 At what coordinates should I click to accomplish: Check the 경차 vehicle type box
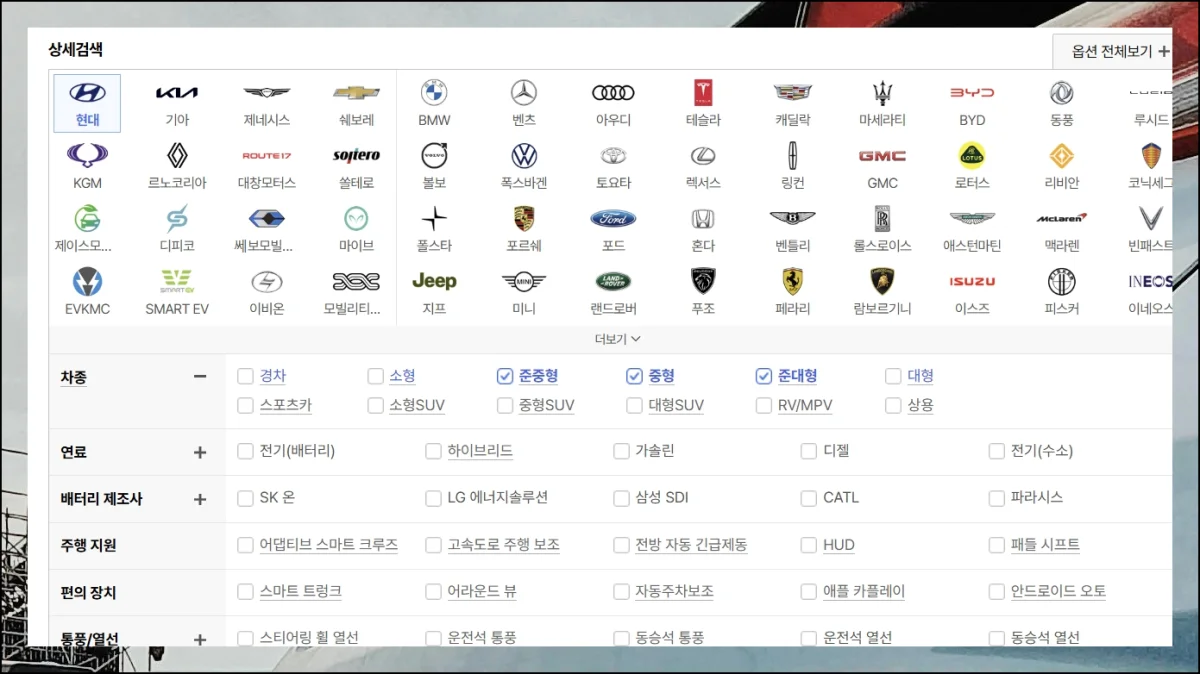pos(245,376)
